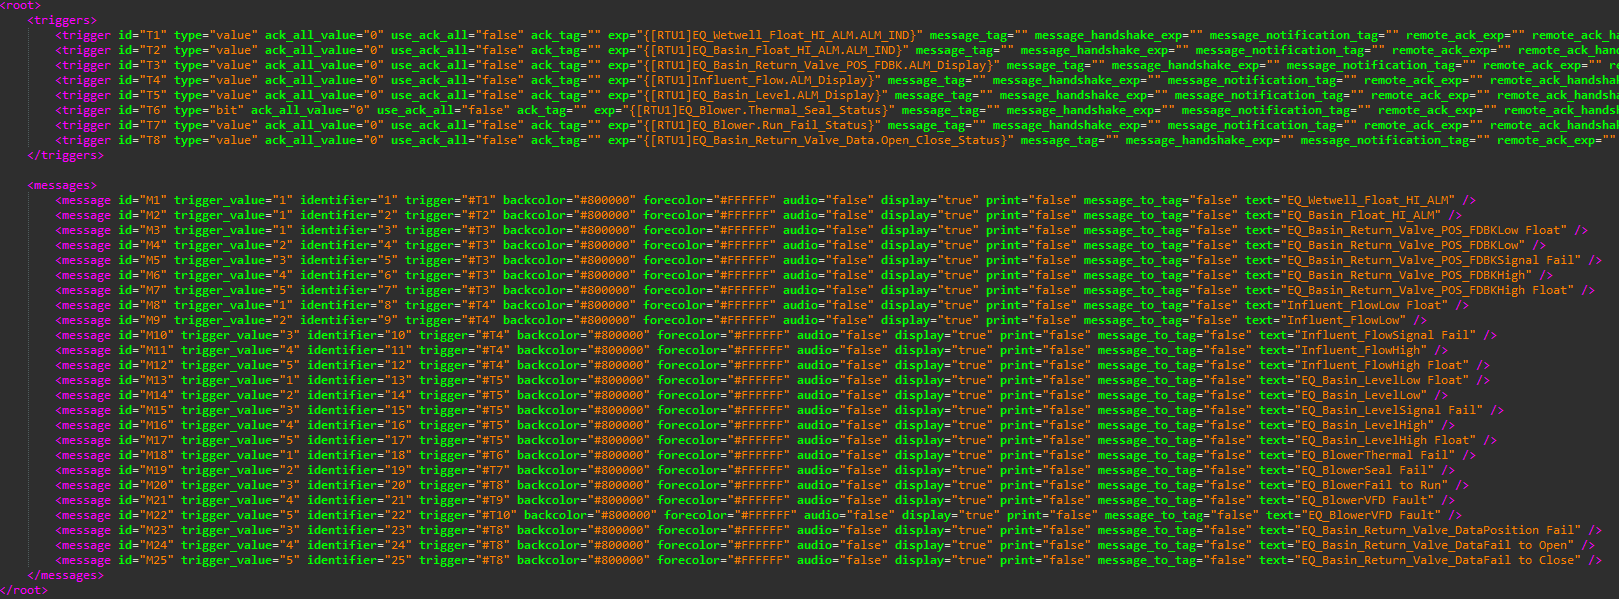Click the closing messages tag

pyautogui.click(x=65, y=575)
